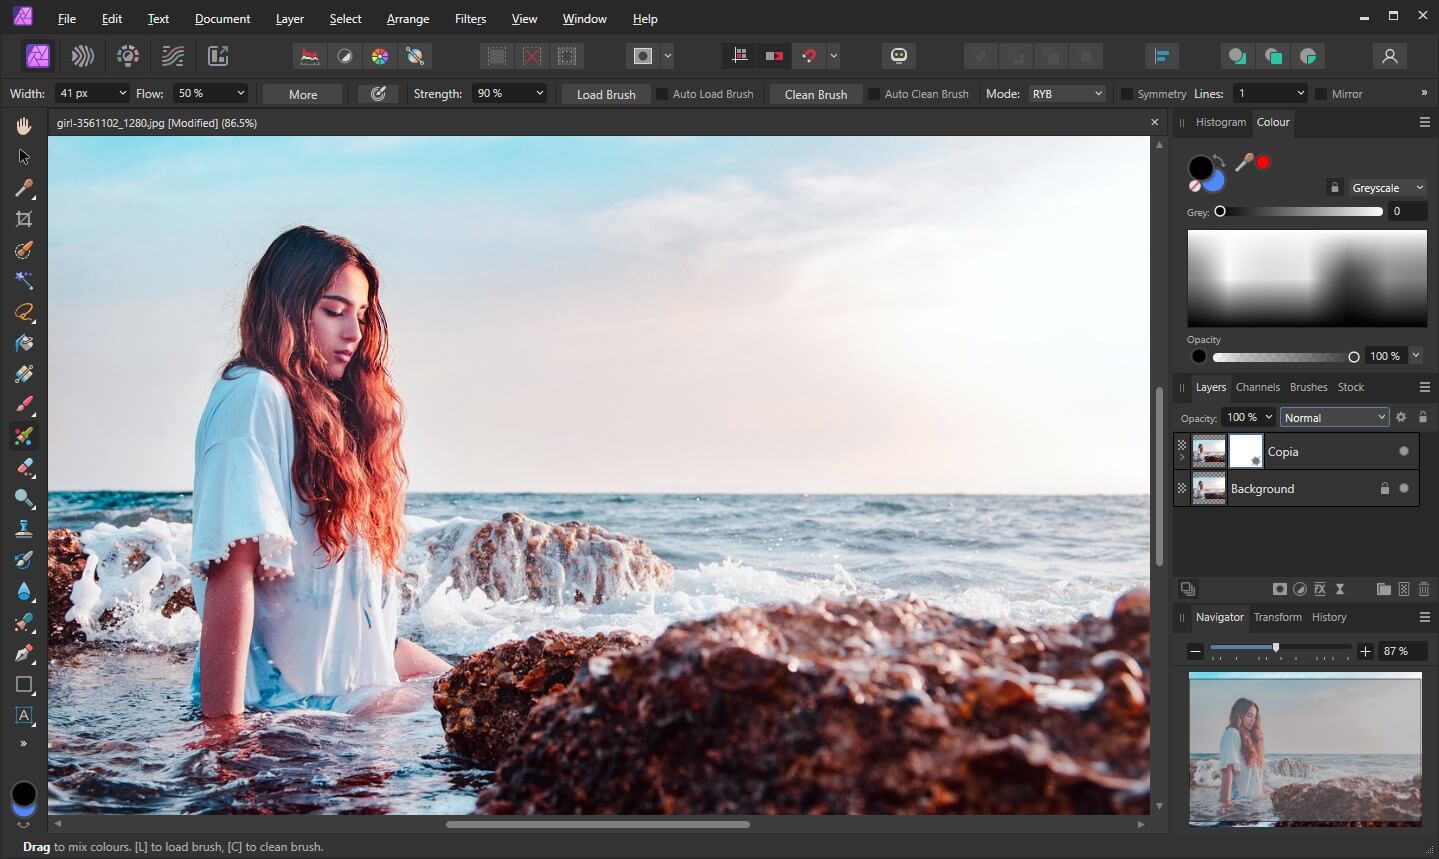The height and width of the screenshot is (859, 1439).
Task: Open the blend mode Normal dropdown
Action: pyautogui.click(x=1334, y=418)
